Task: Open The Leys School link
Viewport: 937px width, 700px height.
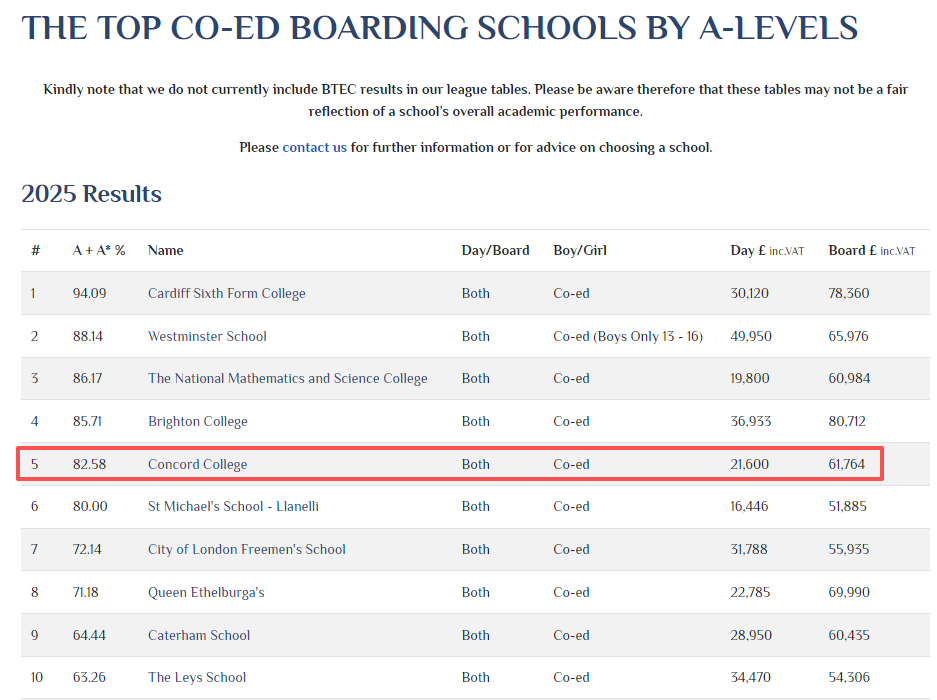Action: coord(196,677)
